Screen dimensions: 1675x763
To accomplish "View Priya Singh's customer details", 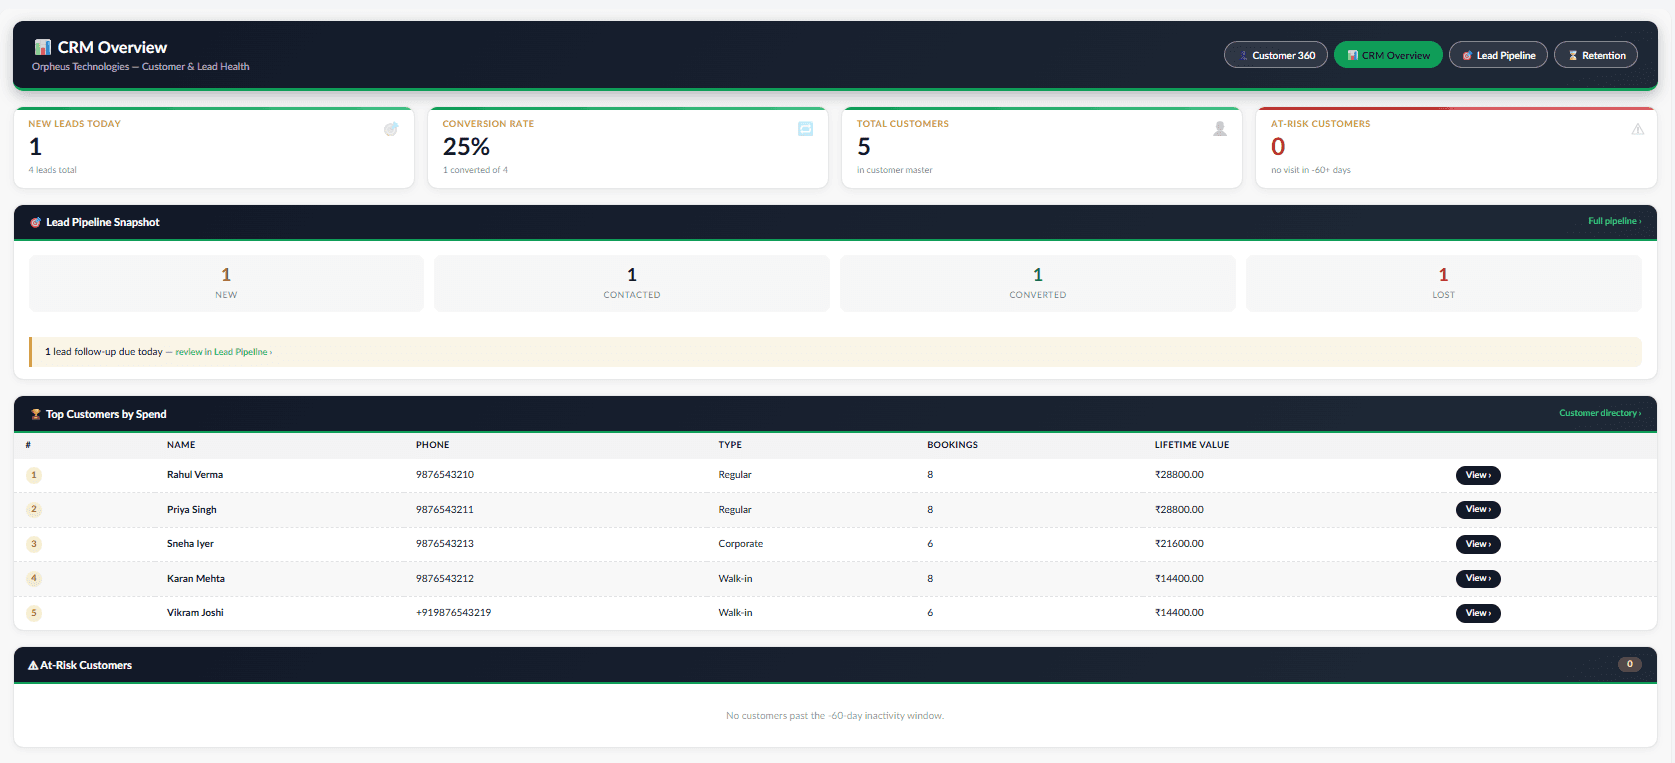I will [1478, 510].
